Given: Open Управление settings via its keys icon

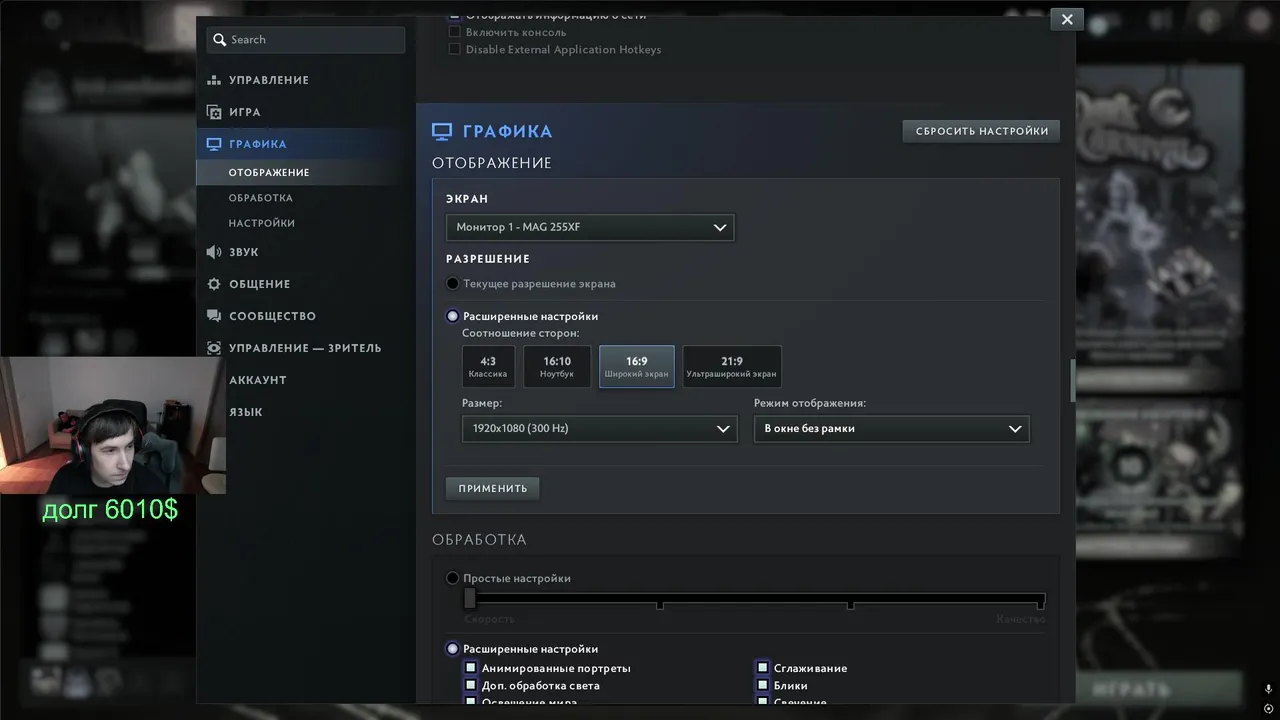Looking at the screenshot, I should (214, 80).
